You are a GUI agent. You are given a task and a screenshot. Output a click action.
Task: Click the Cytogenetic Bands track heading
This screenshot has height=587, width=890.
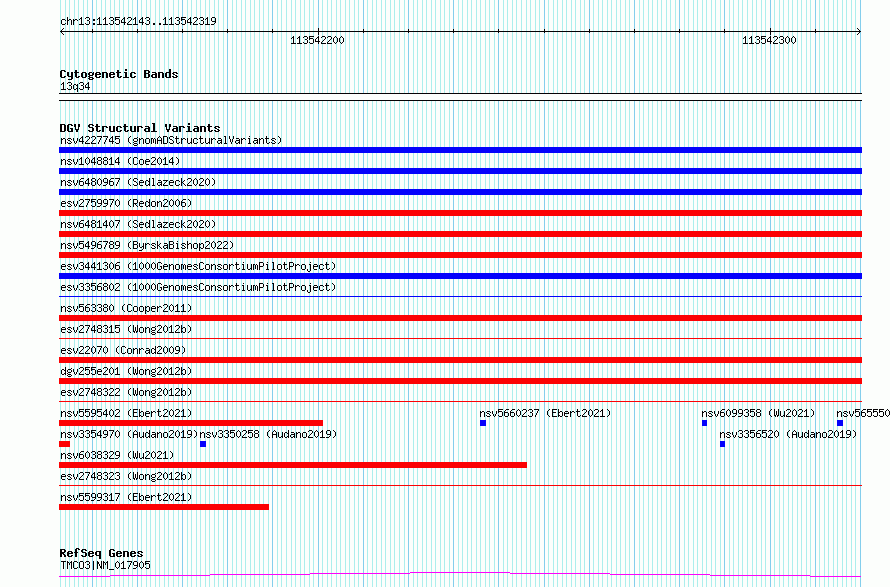[x=119, y=74]
